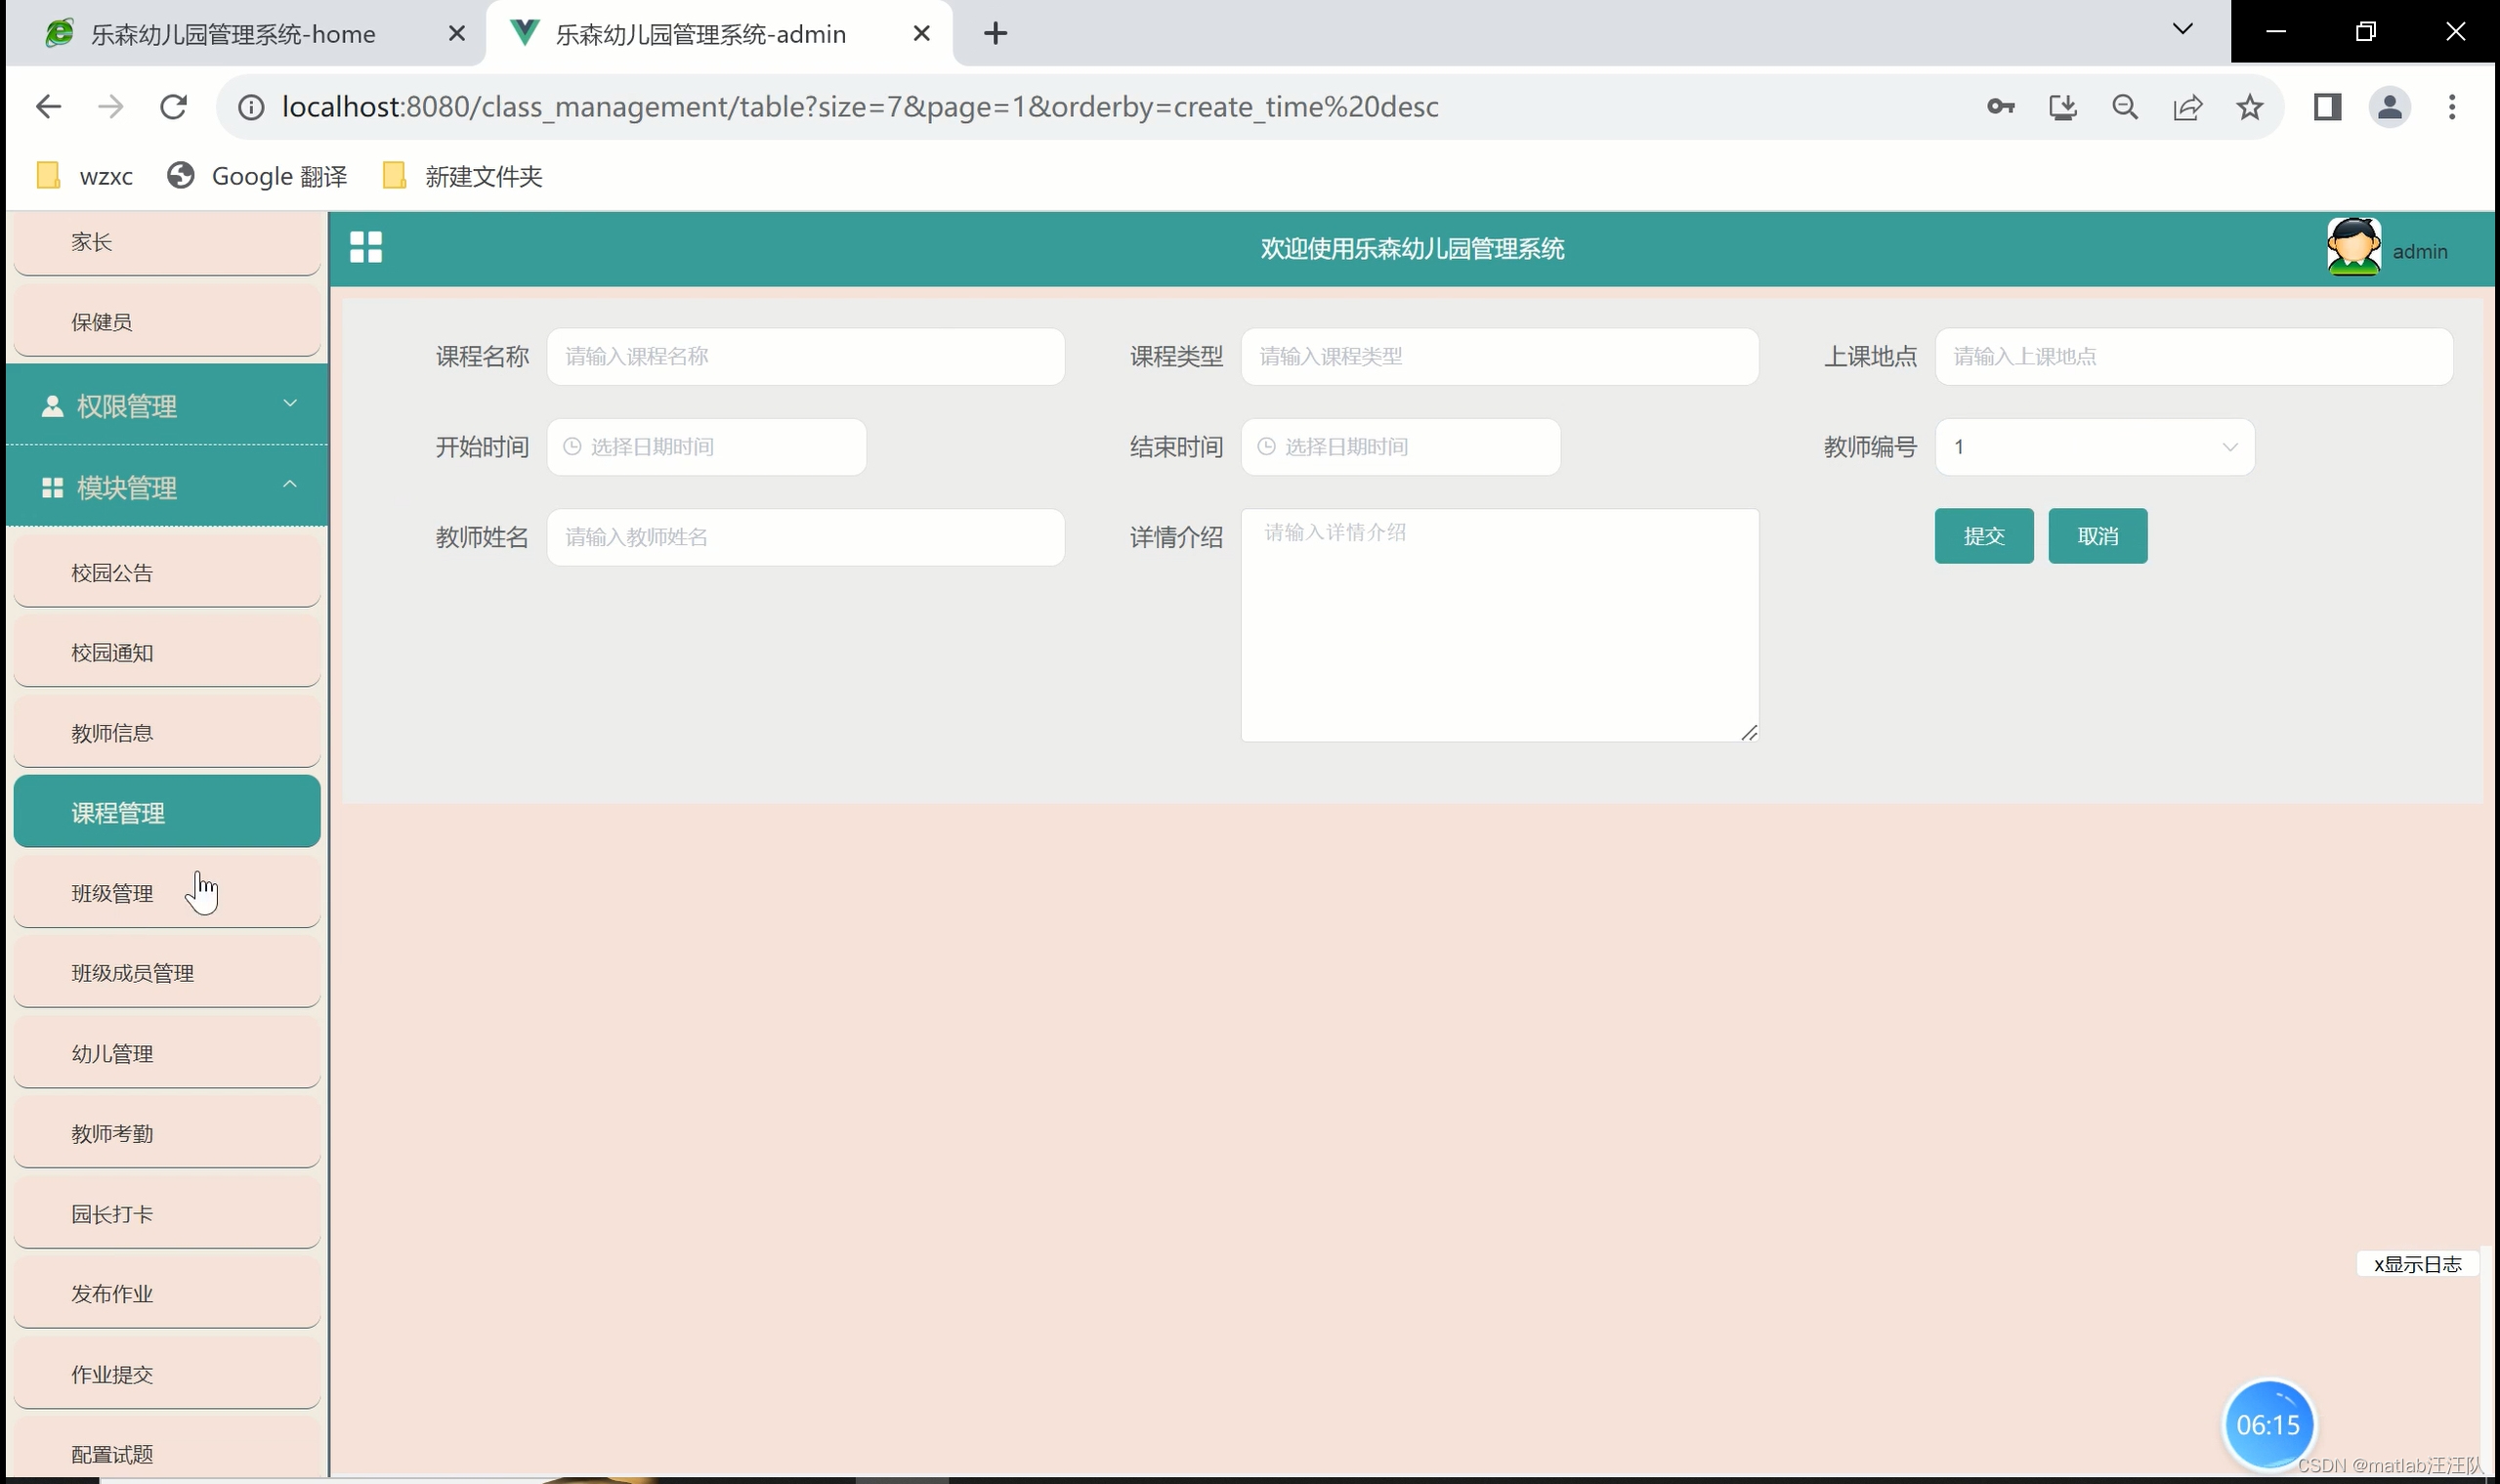
Task: Click the password key icon in address bar
Action: pyautogui.click(x=2000, y=107)
